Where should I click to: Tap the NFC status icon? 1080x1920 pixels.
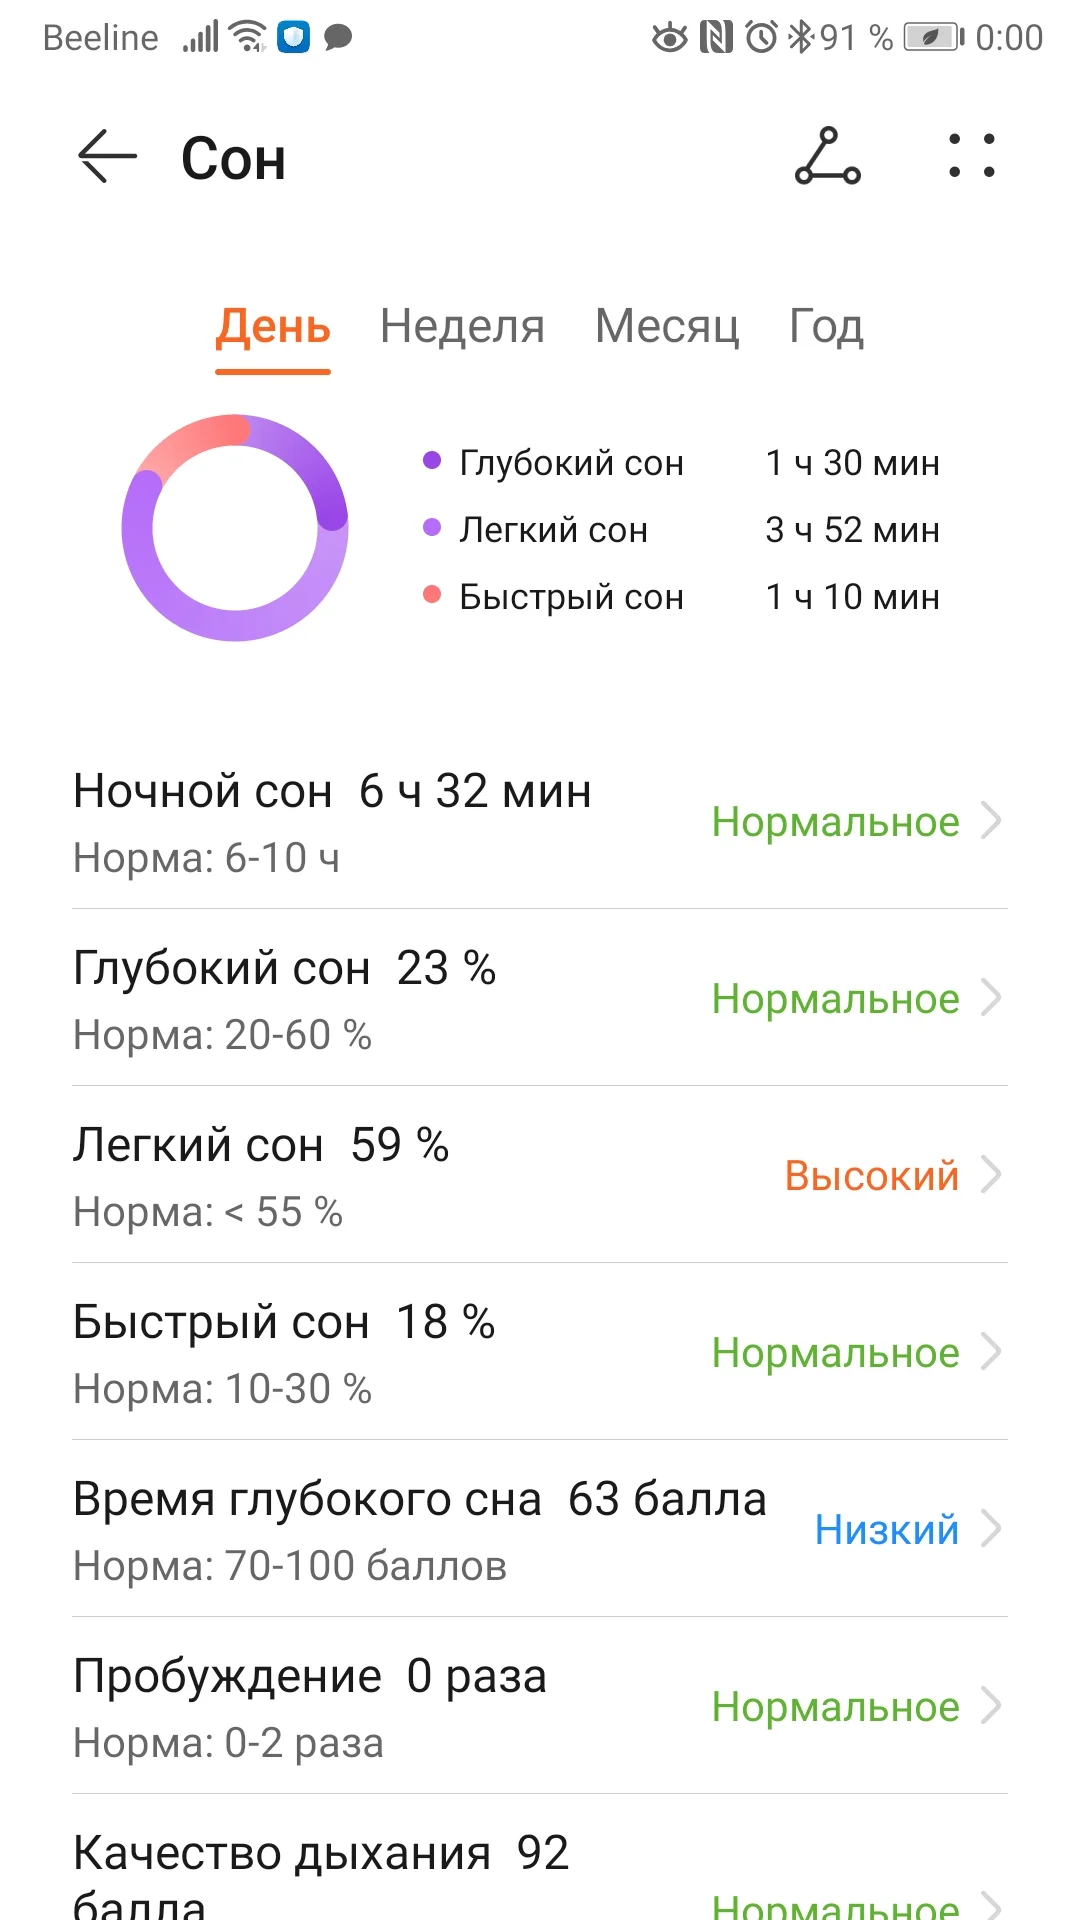tap(716, 38)
